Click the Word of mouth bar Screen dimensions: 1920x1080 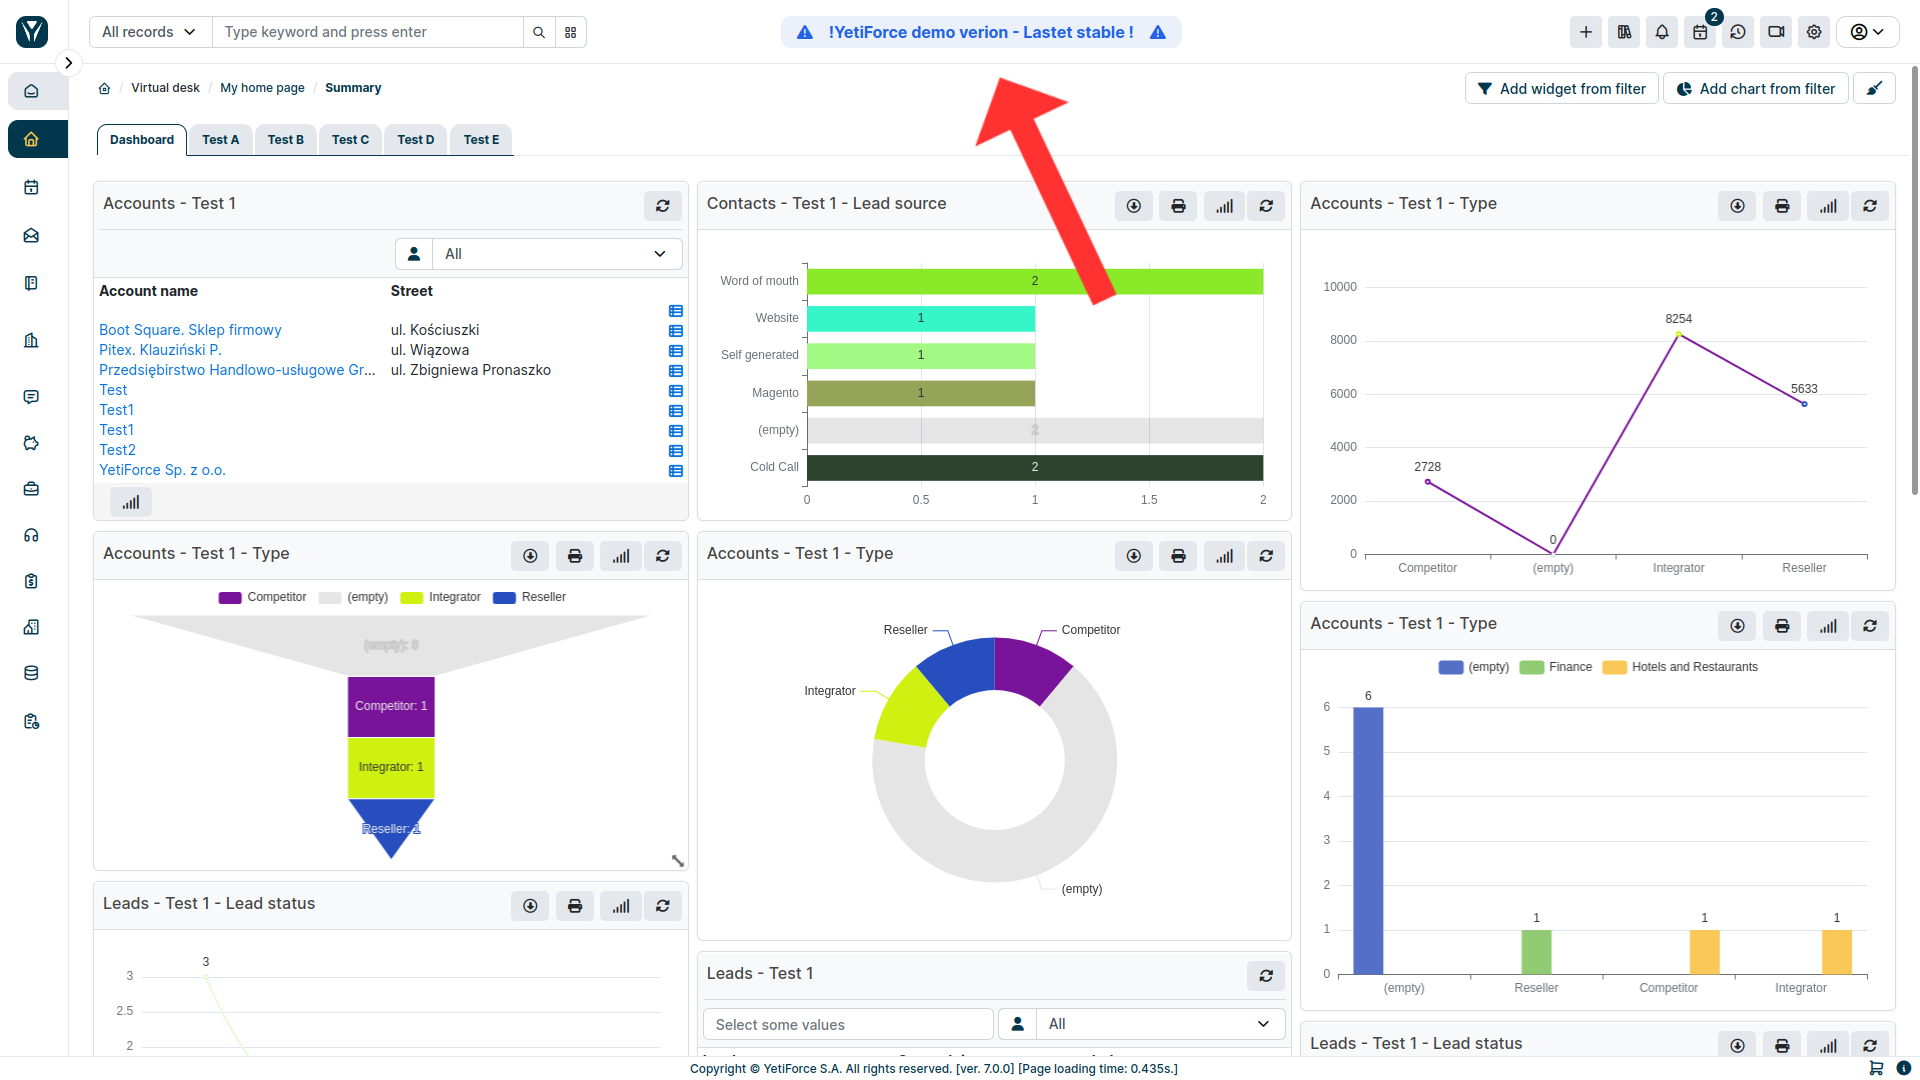(x=1035, y=281)
